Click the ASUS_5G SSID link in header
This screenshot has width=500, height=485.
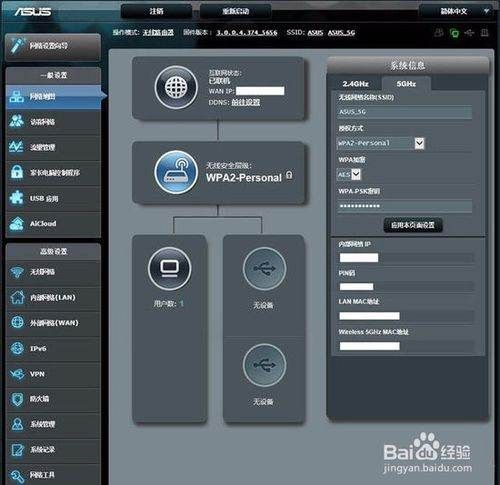point(341,33)
